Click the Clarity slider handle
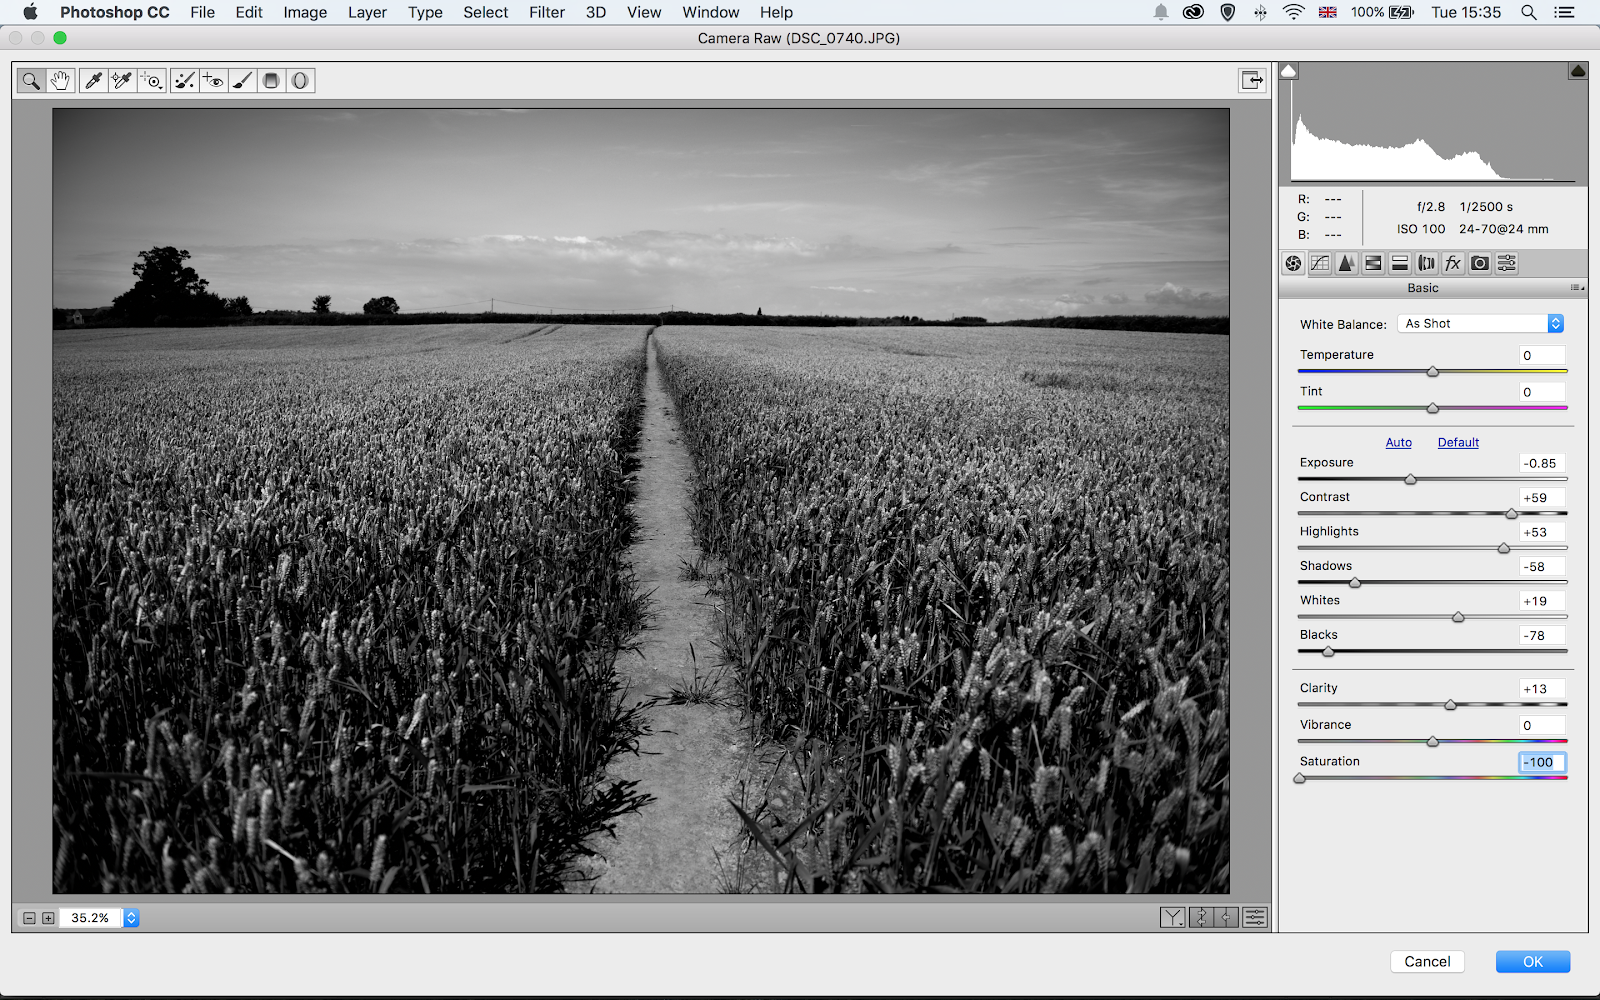Screen dimensions: 1600x1000 [1451, 705]
